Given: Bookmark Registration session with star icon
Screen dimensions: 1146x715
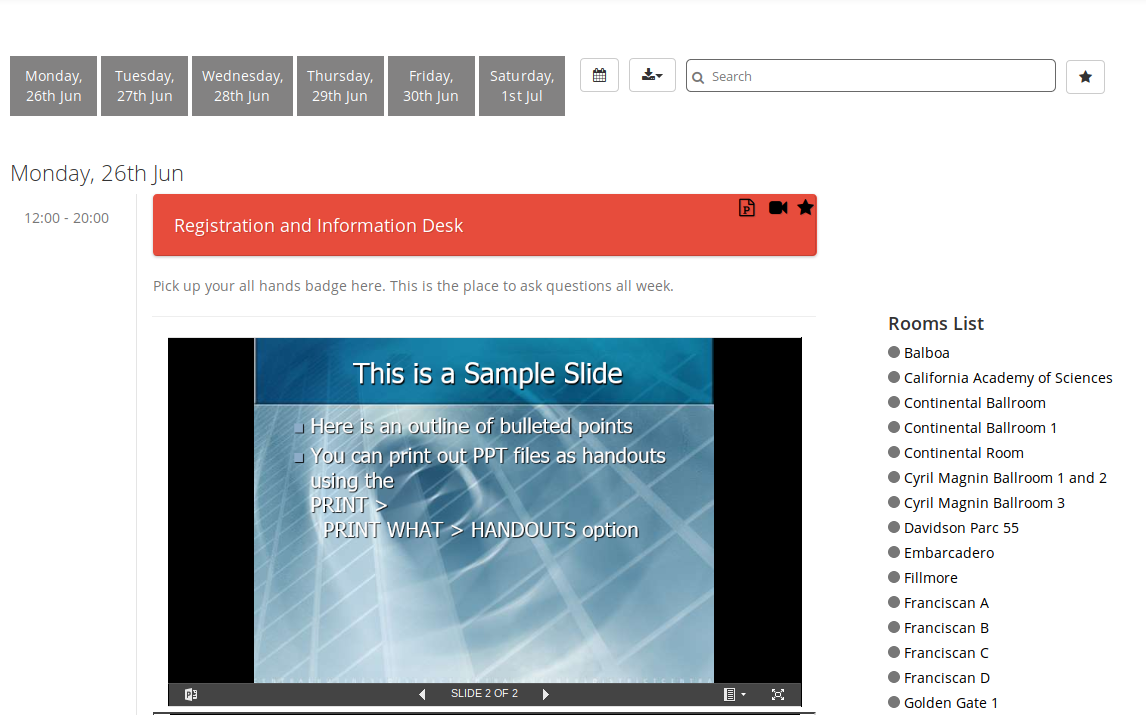Looking at the screenshot, I should coord(805,208).
